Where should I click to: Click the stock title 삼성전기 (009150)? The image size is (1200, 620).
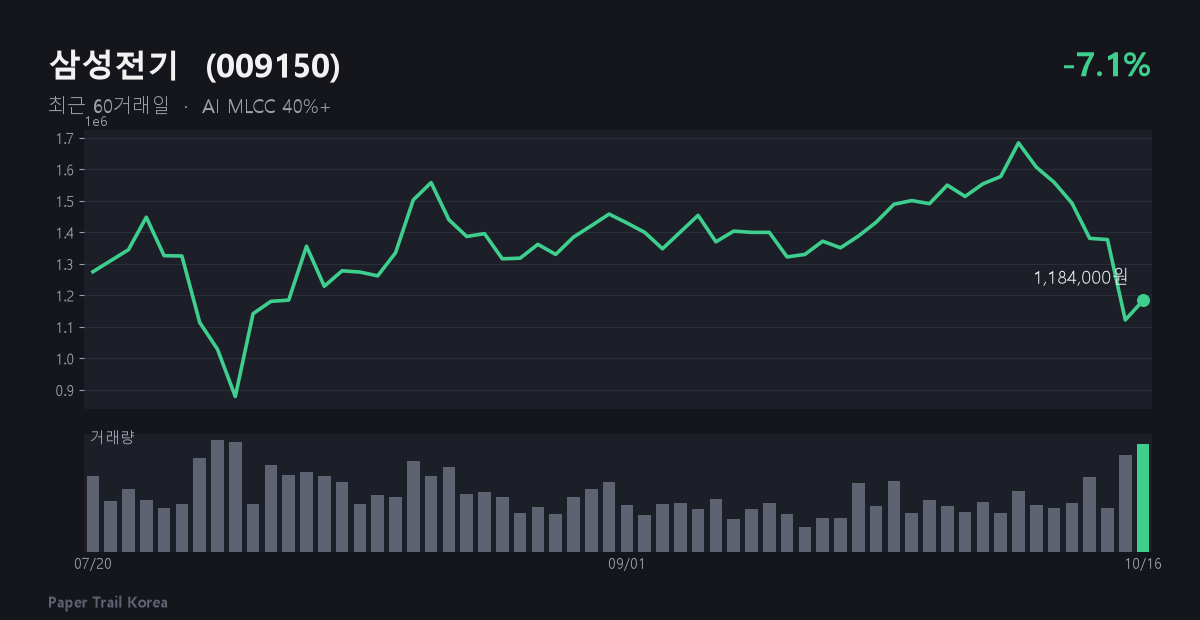point(194,66)
